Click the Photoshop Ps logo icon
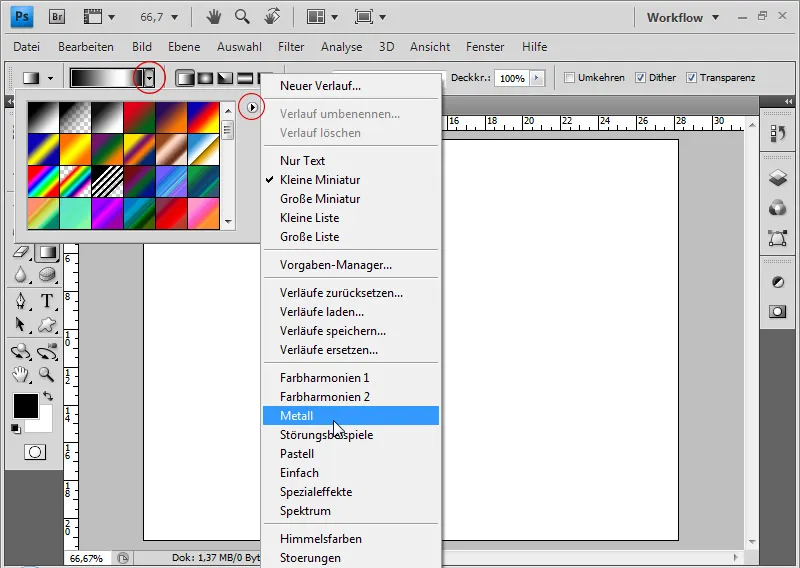Image resolution: width=800 pixels, height=568 pixels. pos(22,16)
